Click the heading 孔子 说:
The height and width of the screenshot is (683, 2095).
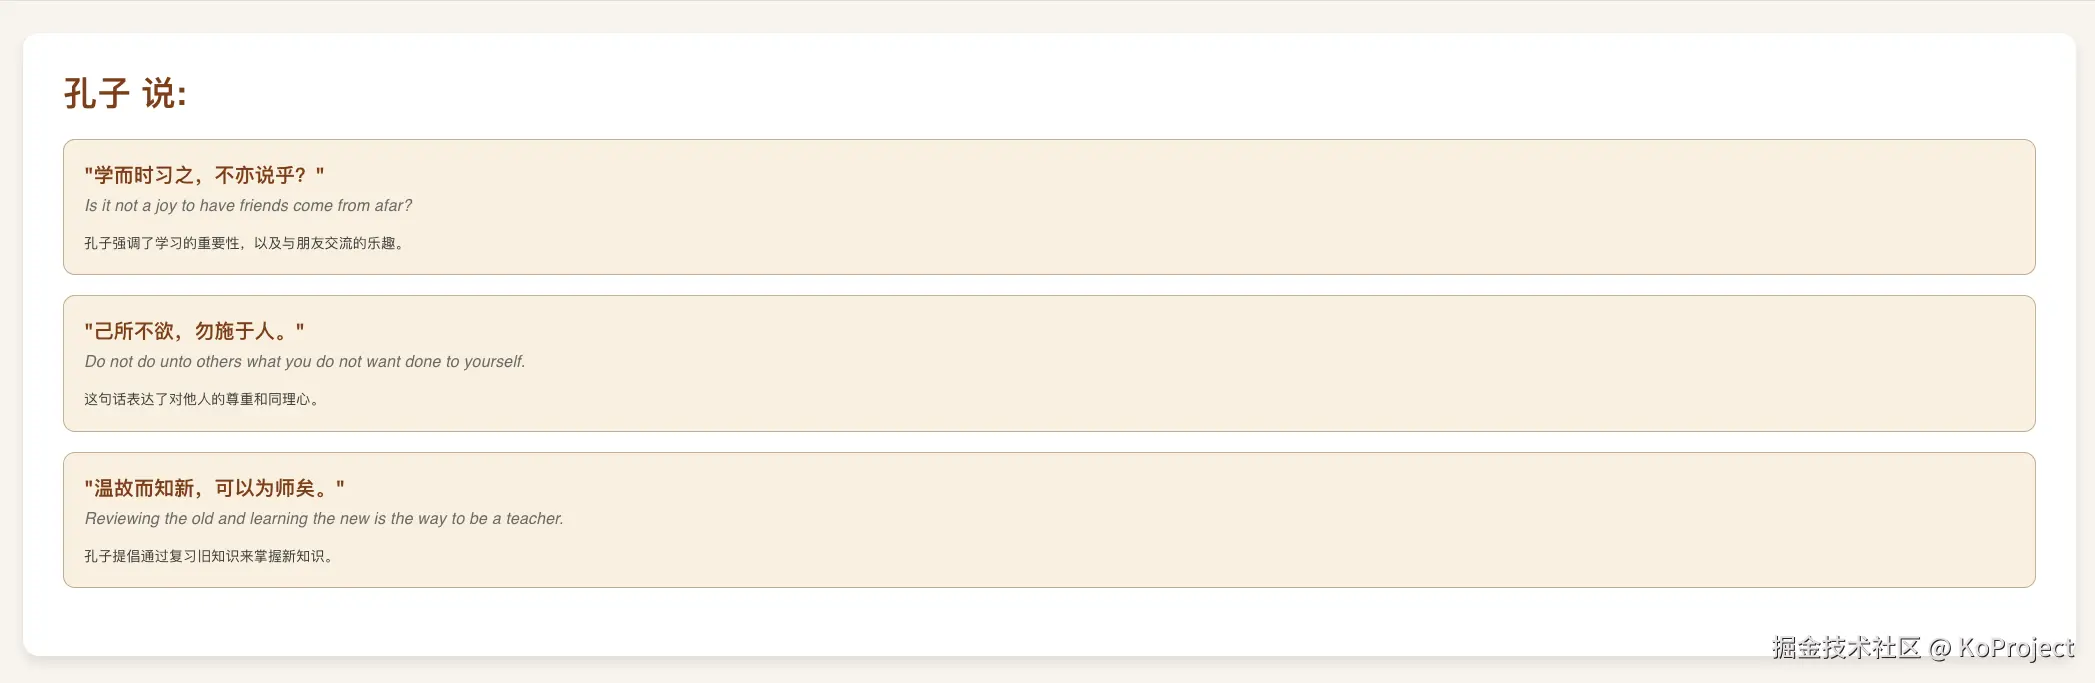click(125, 94)
